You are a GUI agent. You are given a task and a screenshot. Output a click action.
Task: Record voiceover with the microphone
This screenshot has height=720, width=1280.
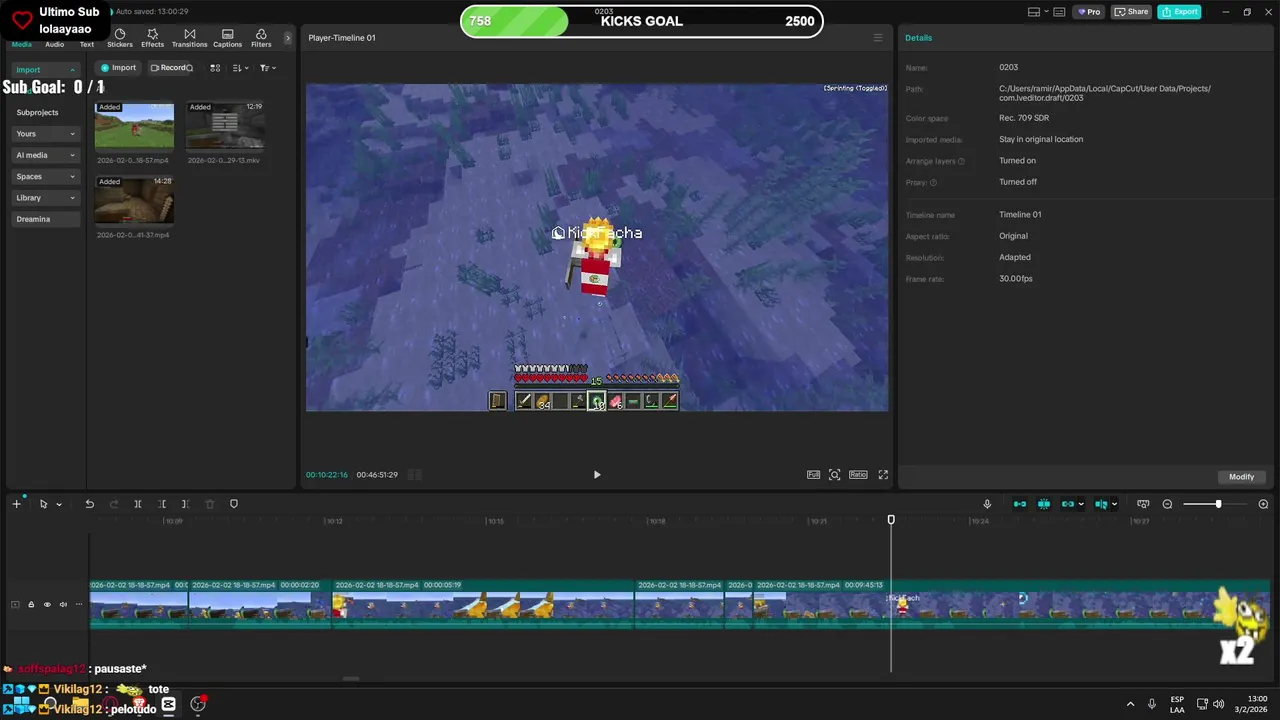click(987, 504)
